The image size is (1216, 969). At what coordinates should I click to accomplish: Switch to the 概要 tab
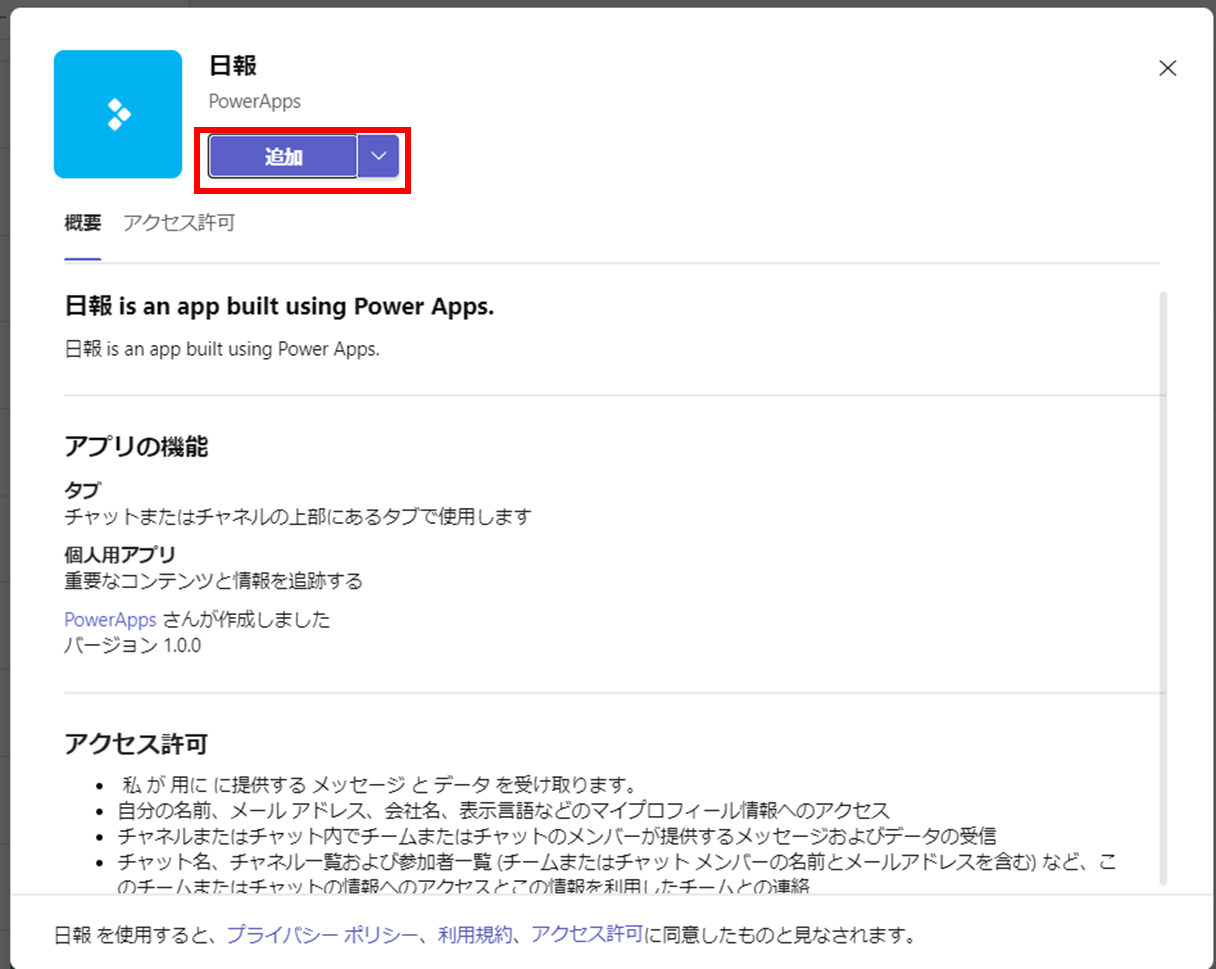83,223
